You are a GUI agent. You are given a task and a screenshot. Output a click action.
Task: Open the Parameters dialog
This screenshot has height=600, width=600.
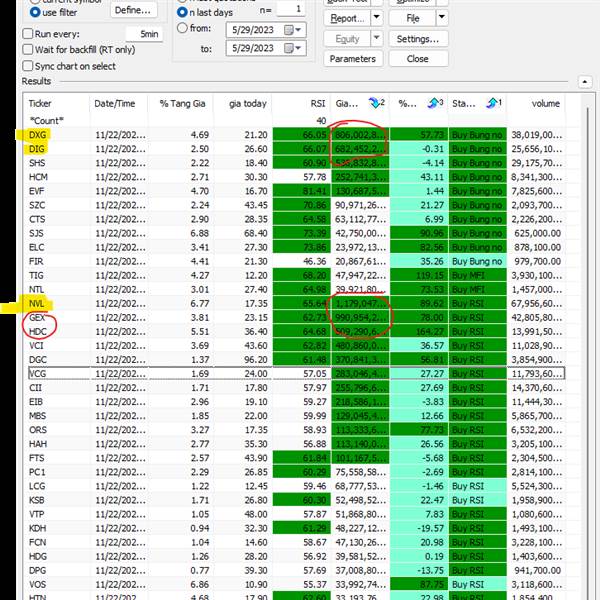point(353,59)
